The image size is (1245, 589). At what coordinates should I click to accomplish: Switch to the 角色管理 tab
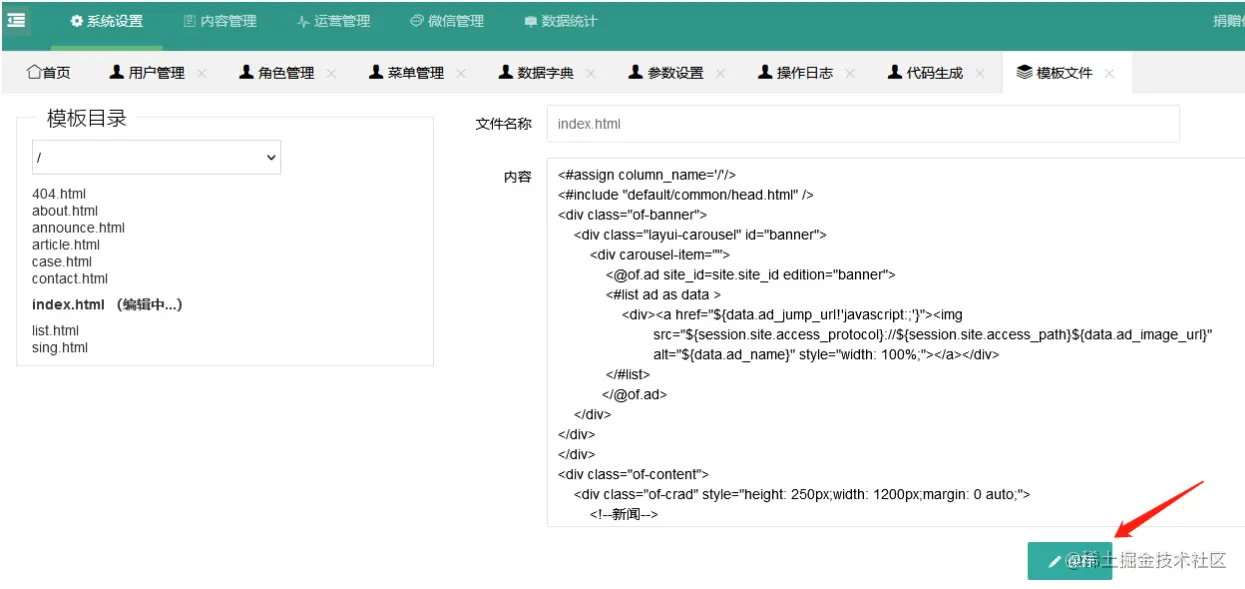pyautogui.click(x=277, y=73)
